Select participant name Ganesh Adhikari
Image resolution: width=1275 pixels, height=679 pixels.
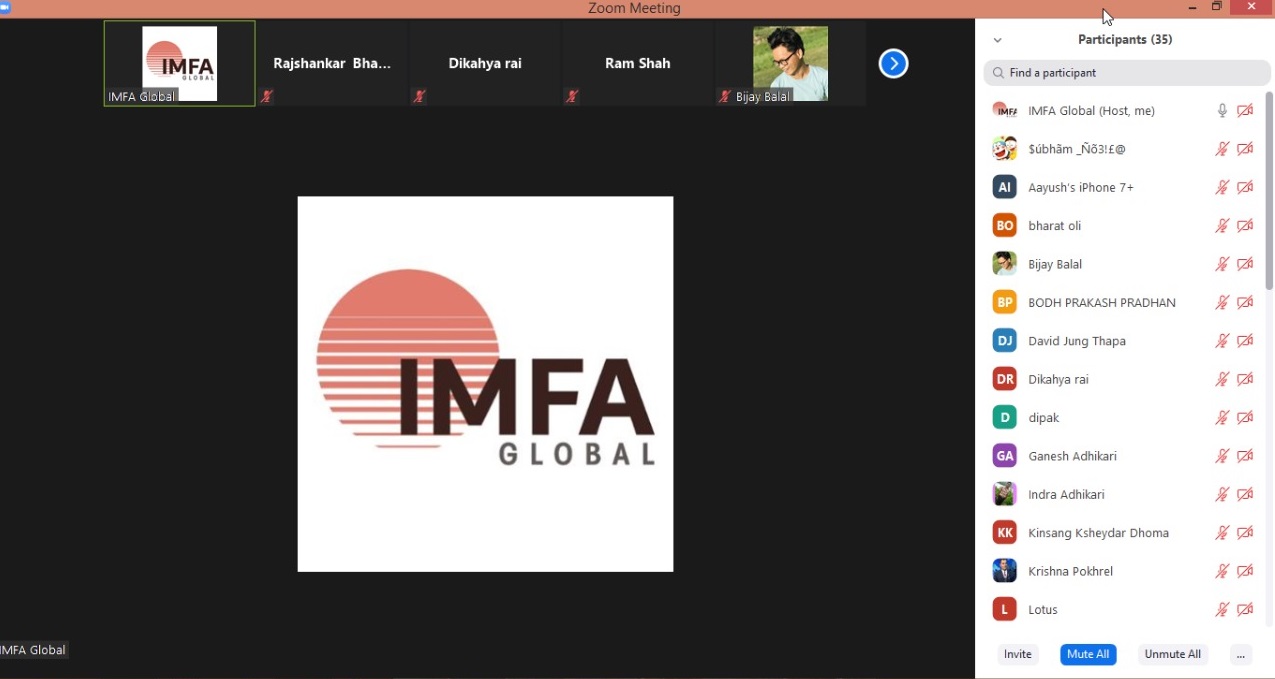tap(1072, 456)
